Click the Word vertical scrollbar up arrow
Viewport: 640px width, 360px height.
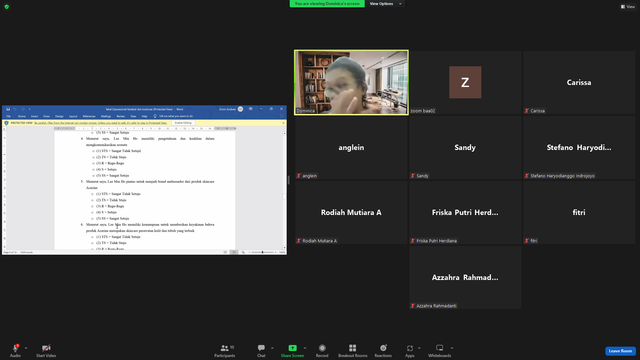[284, 133]
